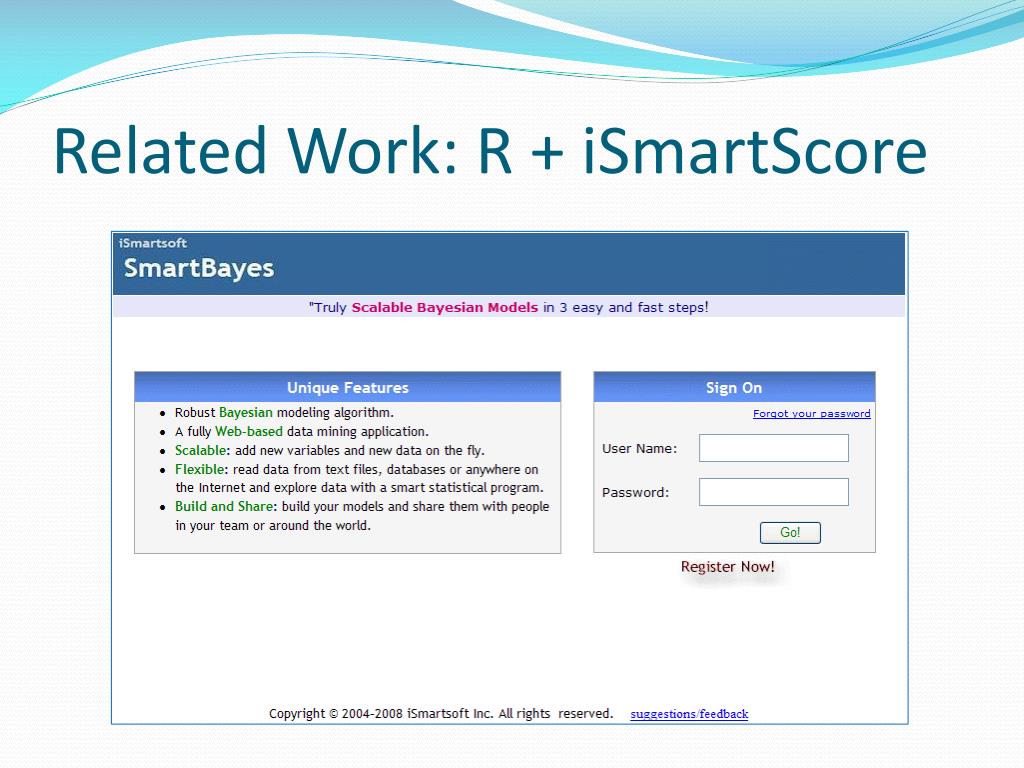
Task: Click the Sign On panel header
Action: [x=734, y=387]
